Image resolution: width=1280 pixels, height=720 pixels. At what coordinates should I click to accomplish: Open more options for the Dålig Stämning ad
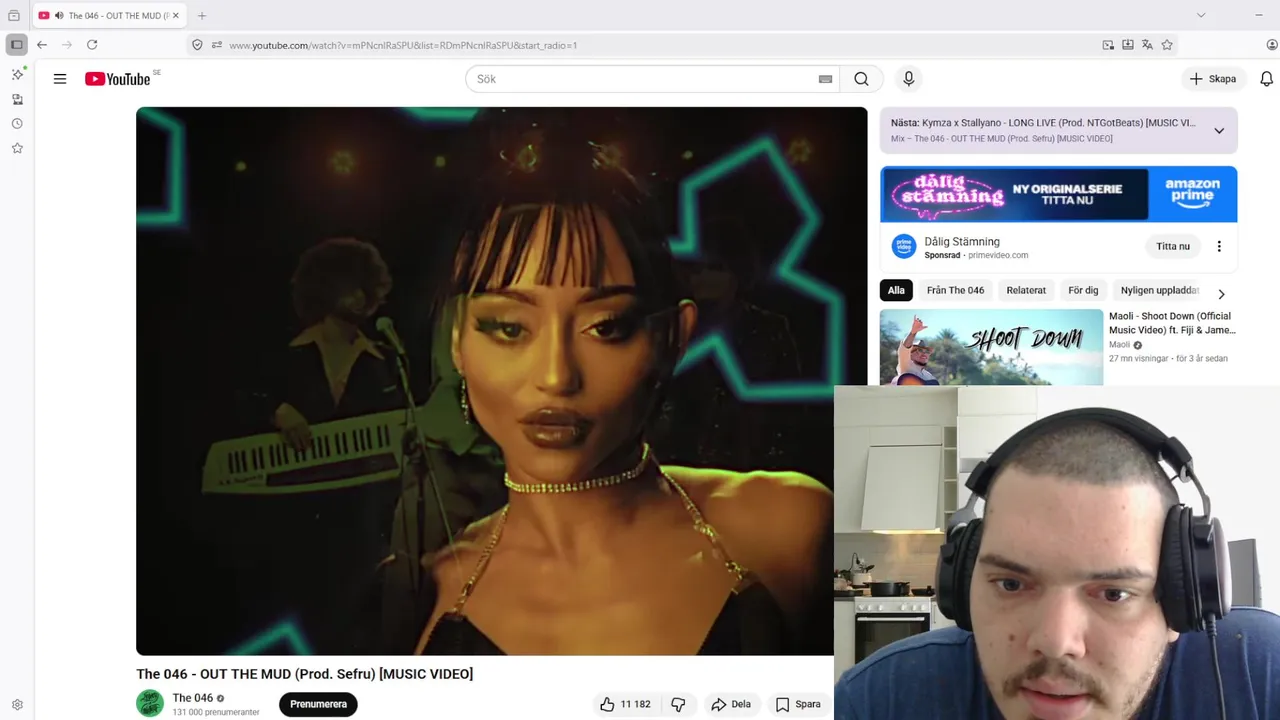point(1218,246)
